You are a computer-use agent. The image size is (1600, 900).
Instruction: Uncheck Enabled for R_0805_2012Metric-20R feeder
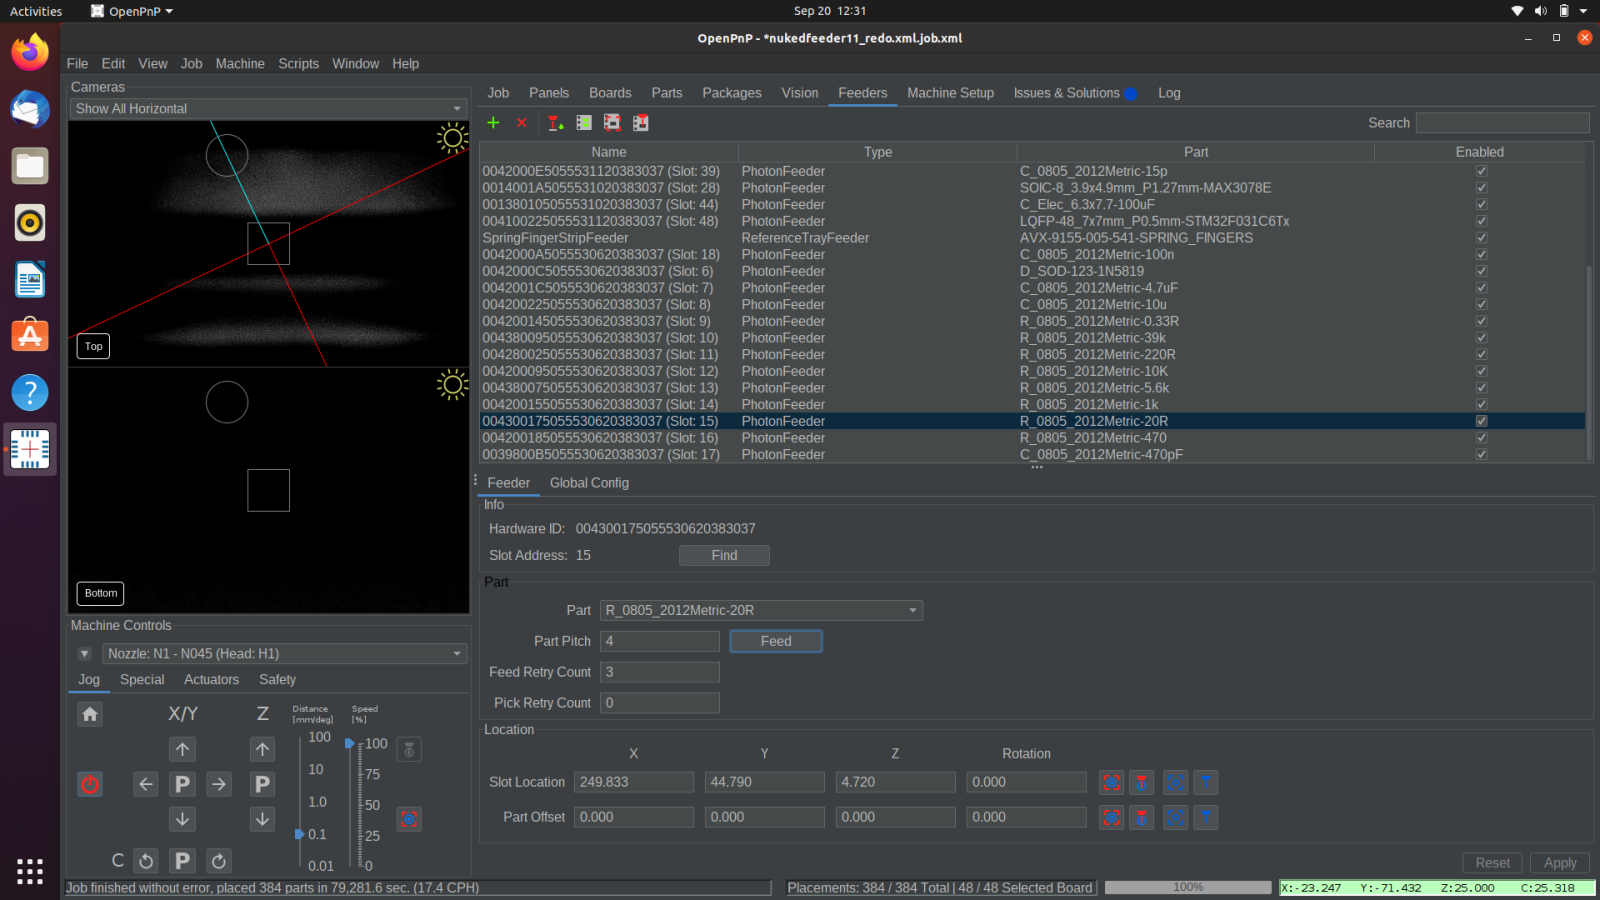pos(1481,421)
